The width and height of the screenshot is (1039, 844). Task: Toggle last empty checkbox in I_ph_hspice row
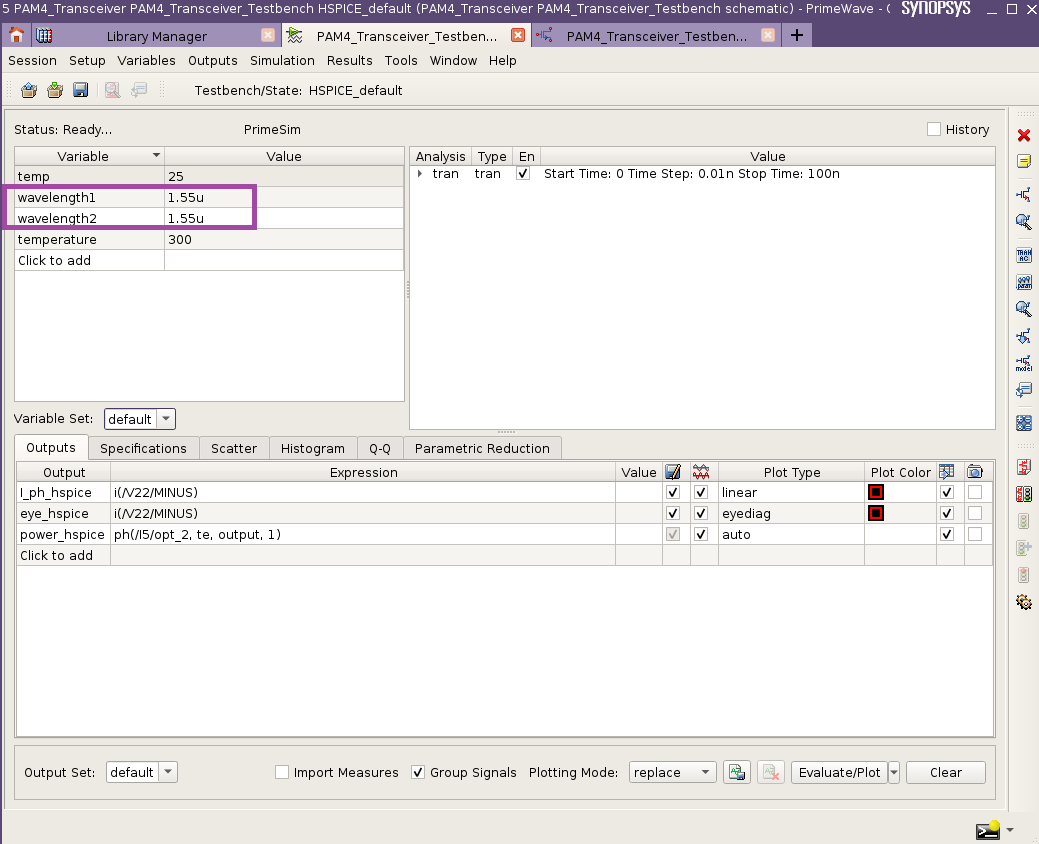[x=975, y=492]
